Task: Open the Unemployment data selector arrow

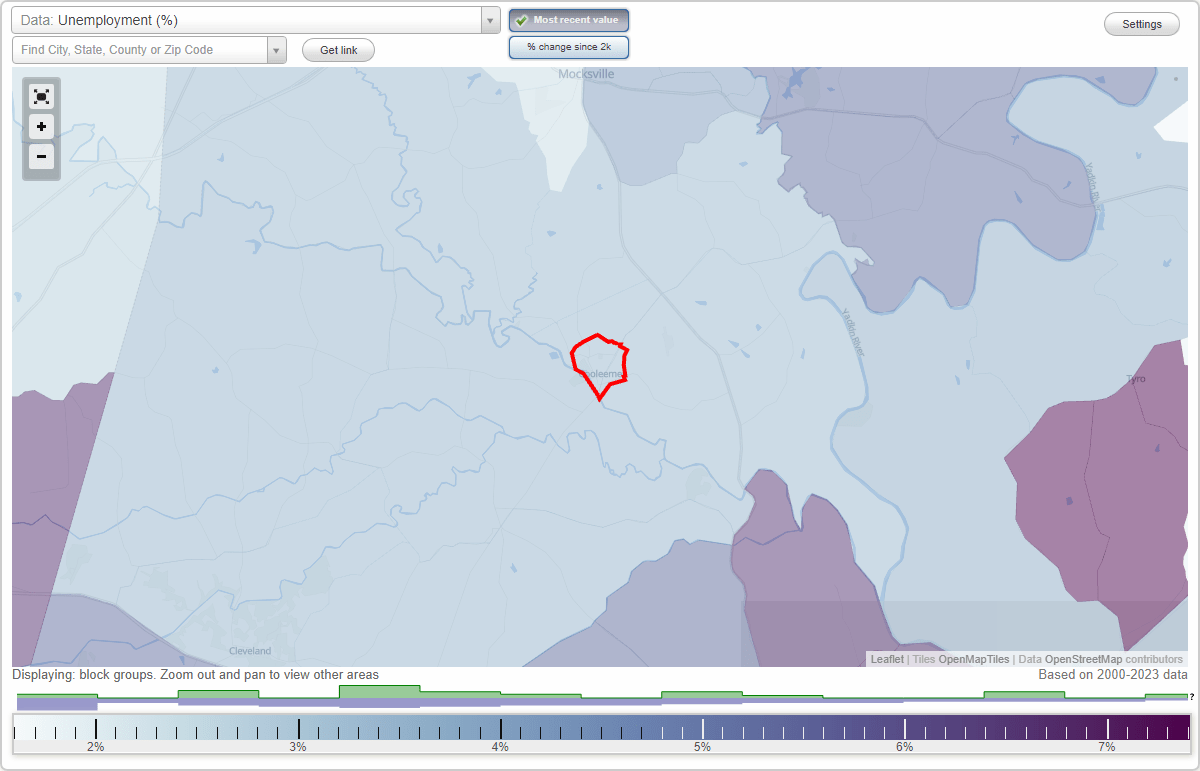Action: 489,20
